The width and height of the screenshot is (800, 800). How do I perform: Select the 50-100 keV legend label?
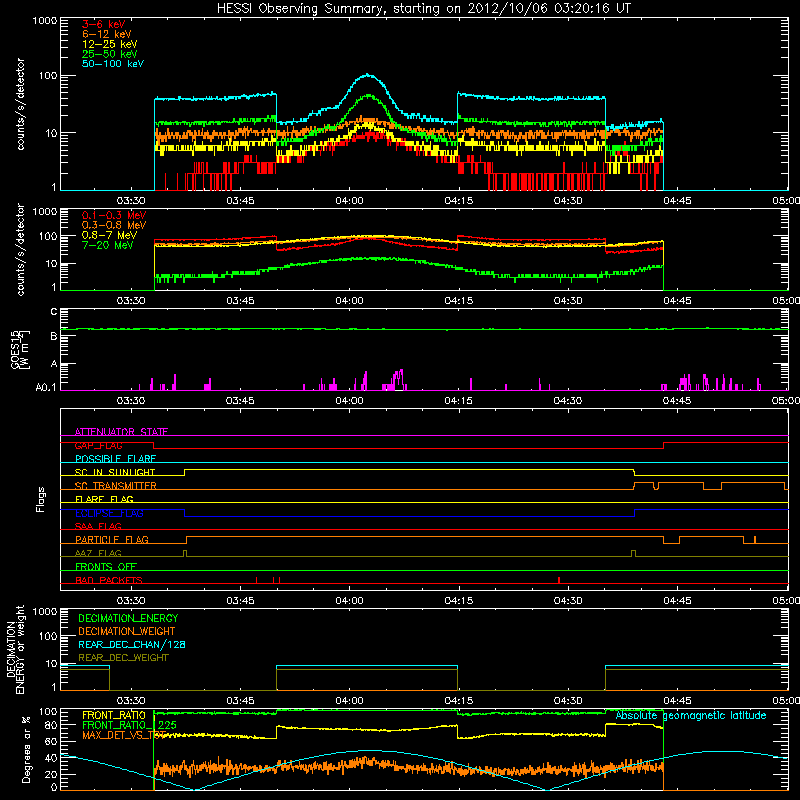(113, 64)
